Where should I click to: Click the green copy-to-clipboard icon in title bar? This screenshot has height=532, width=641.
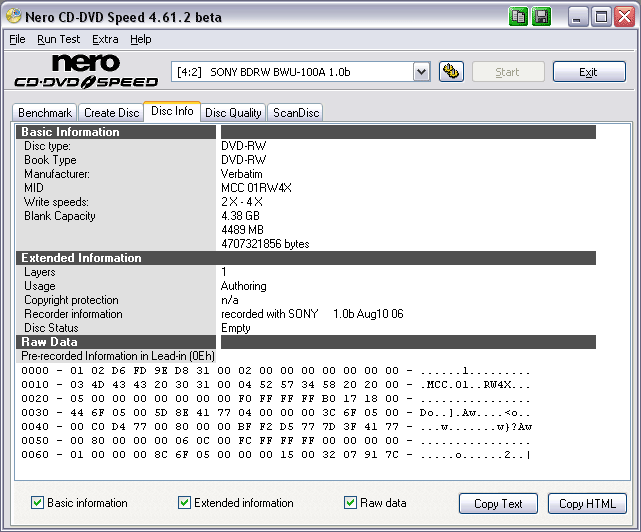click(518, 17)
